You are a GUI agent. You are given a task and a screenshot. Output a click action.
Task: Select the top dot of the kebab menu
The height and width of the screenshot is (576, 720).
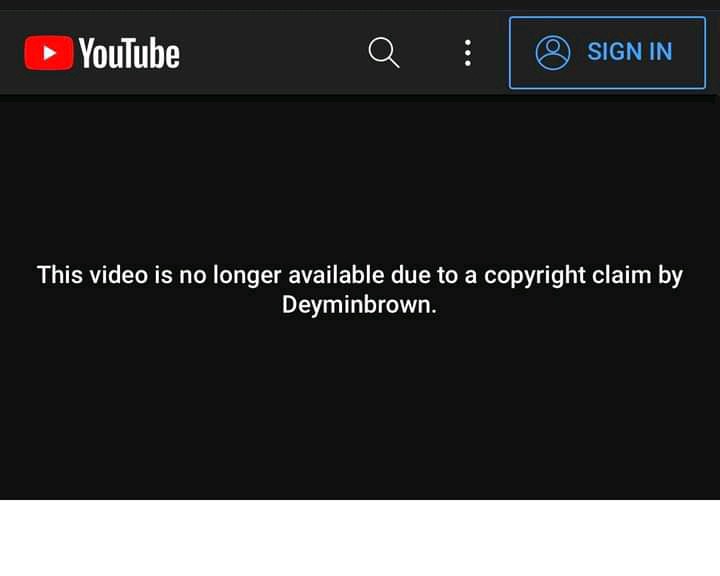coord(467,42)
